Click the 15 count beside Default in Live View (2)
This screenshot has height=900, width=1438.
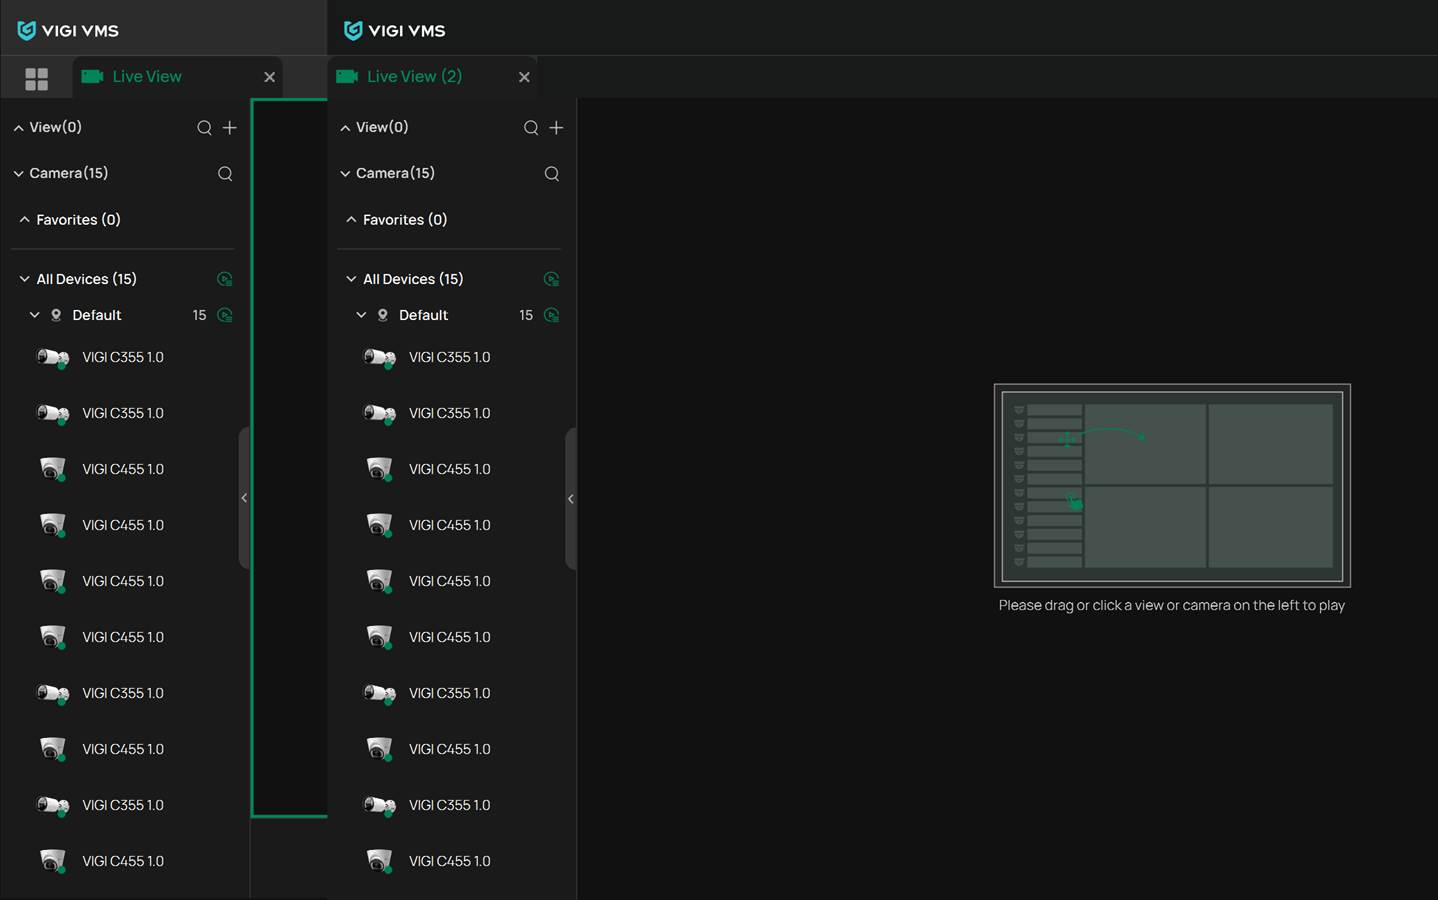526,315
